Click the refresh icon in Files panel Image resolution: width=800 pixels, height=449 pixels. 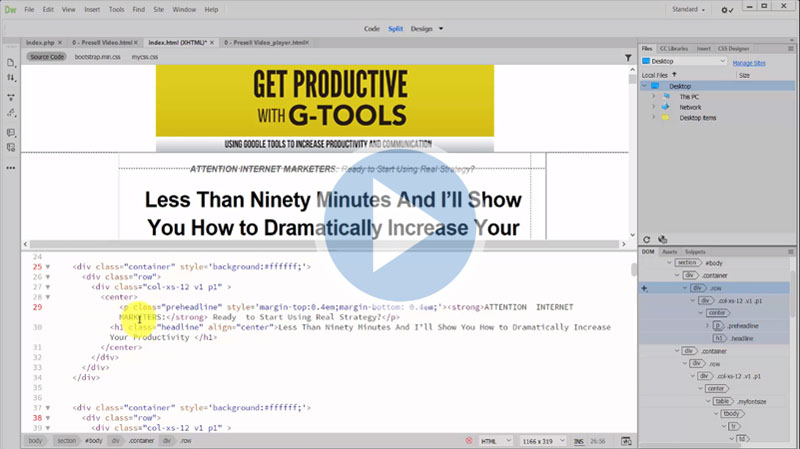point(648,239)
